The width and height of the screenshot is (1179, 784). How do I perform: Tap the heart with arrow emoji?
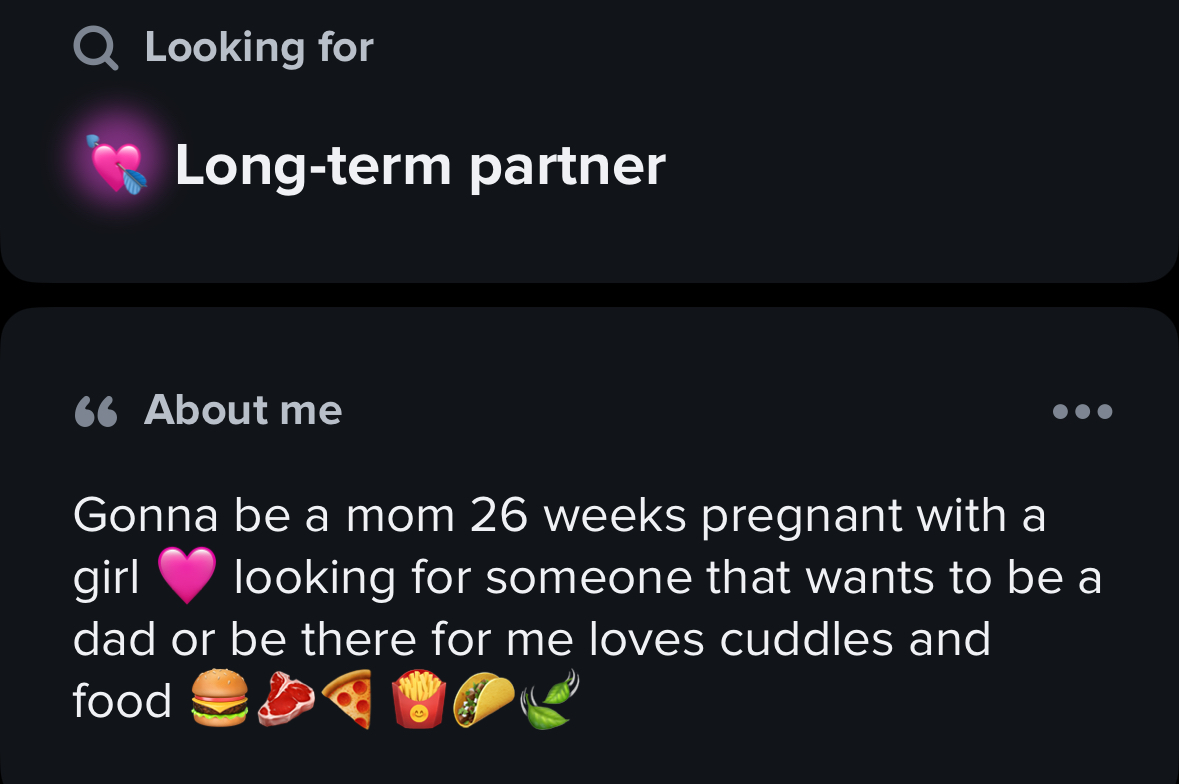tap(117, 165)
